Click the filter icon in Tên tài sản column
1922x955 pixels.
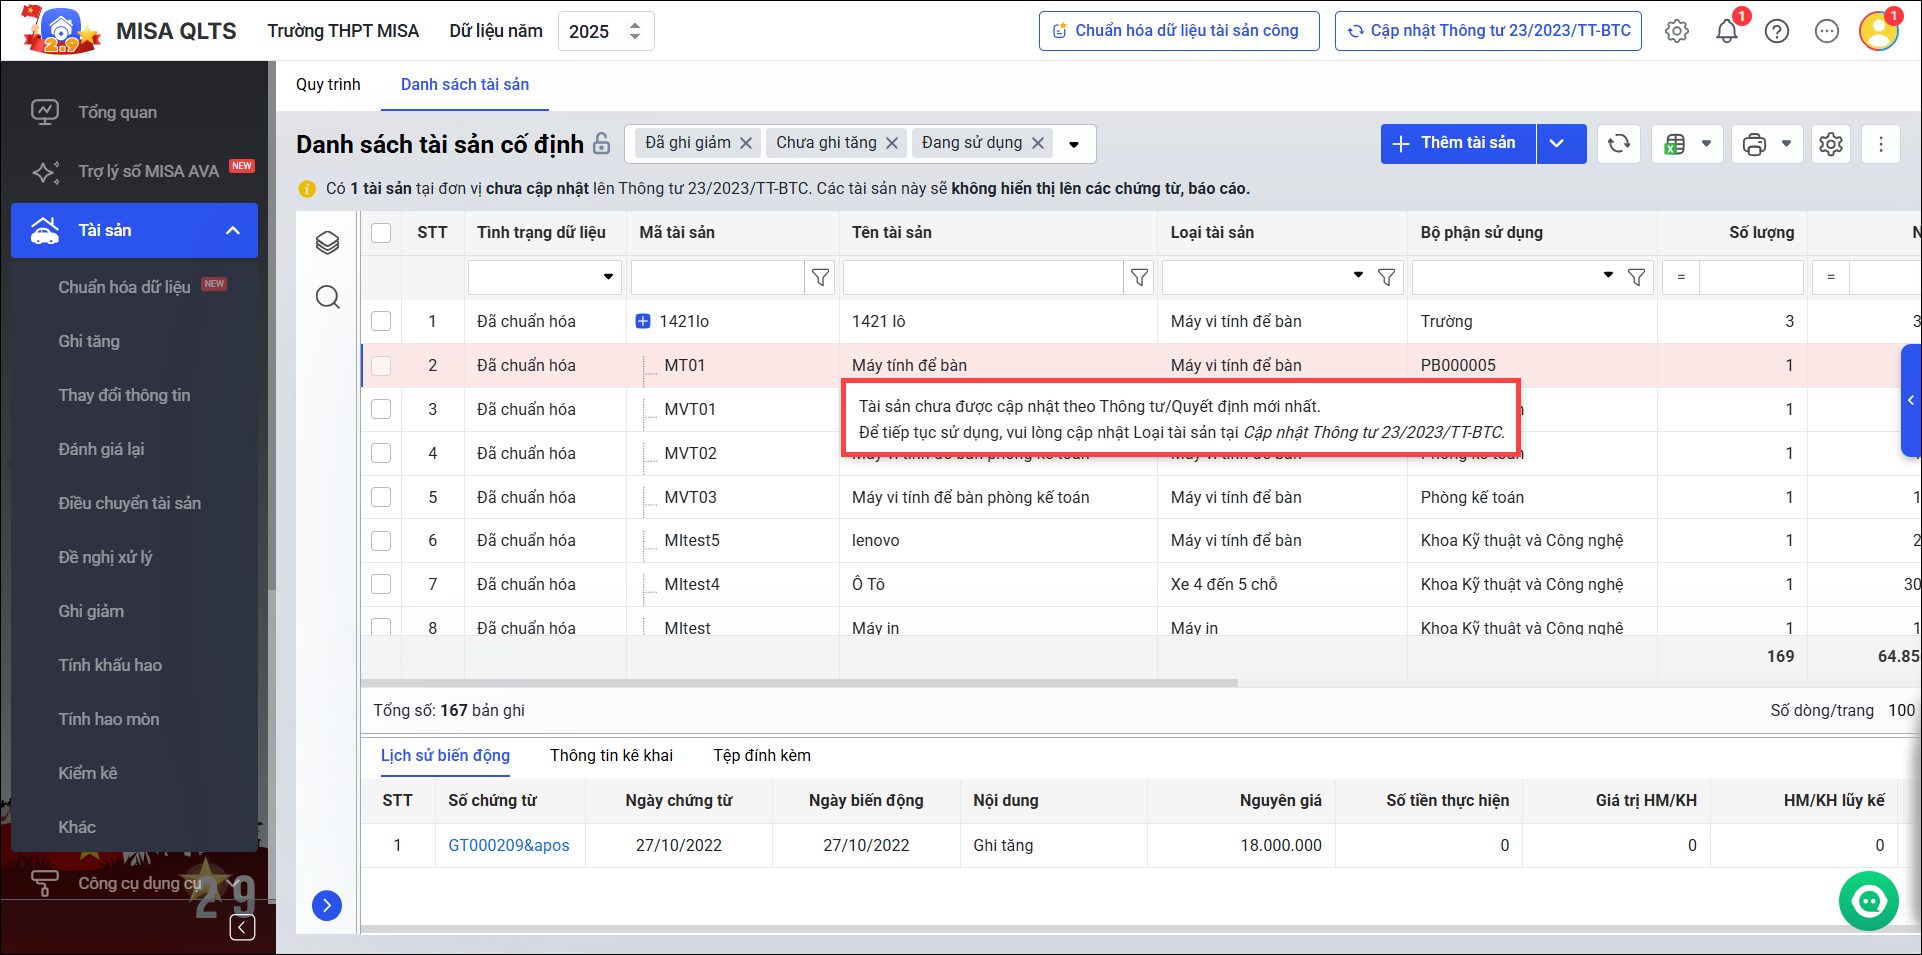(1139, 277)
